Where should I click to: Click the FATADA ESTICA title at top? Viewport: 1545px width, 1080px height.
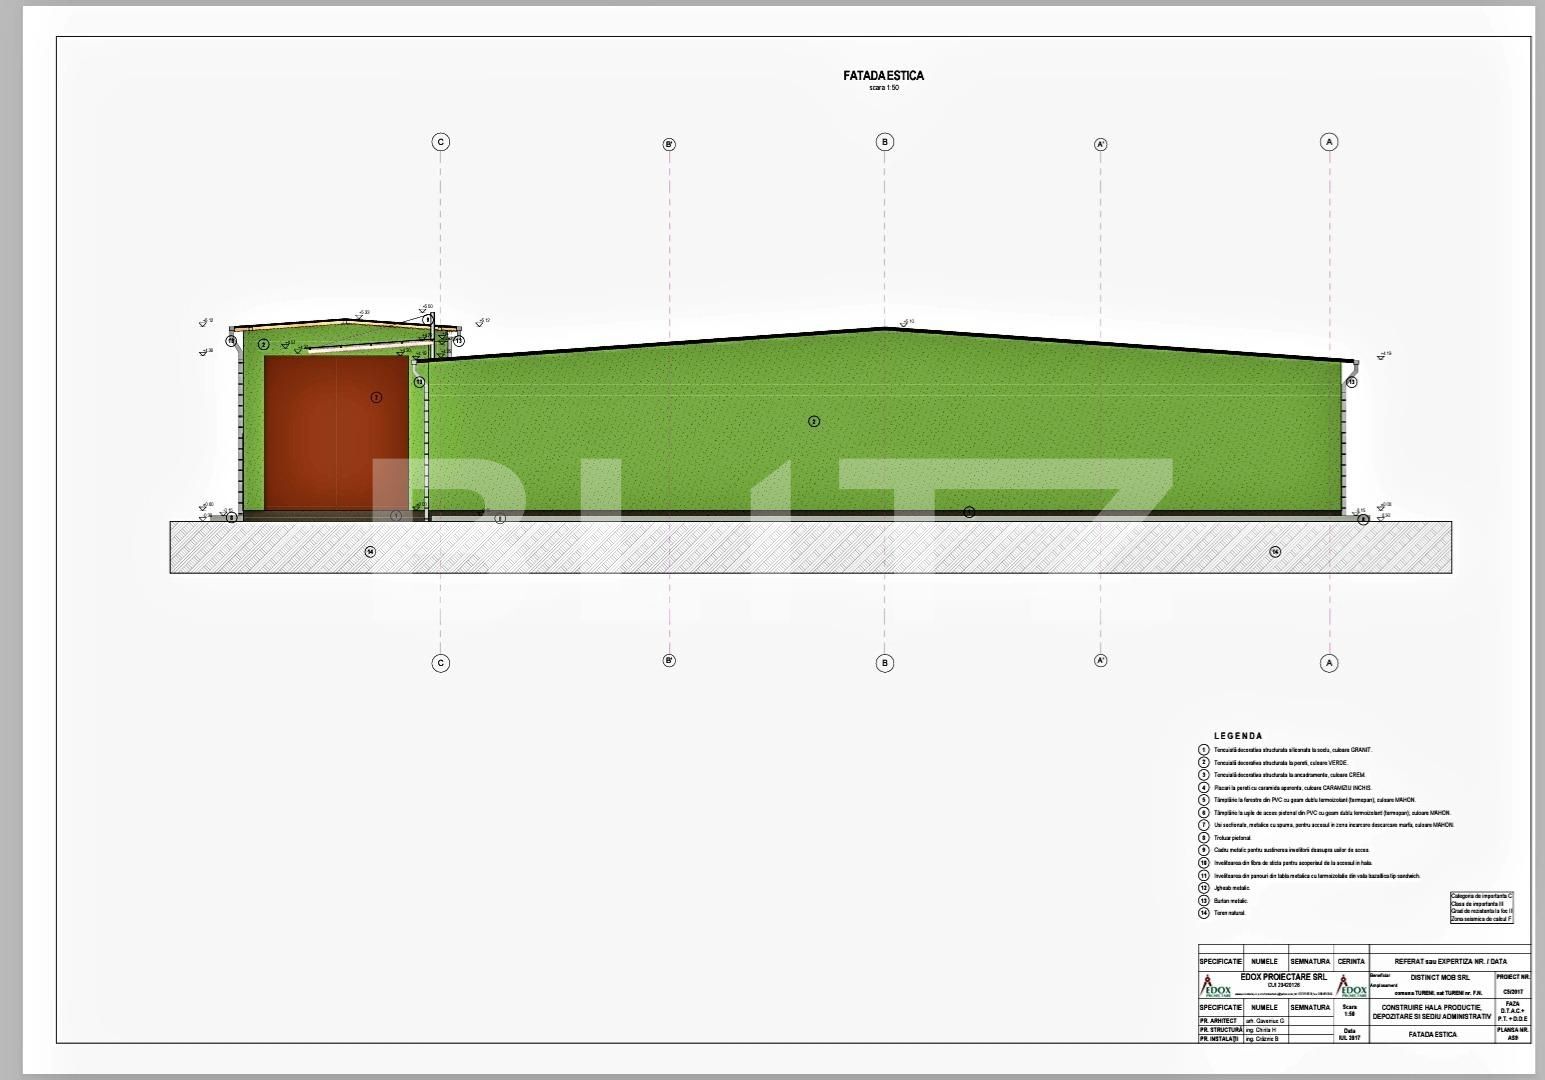883,76
